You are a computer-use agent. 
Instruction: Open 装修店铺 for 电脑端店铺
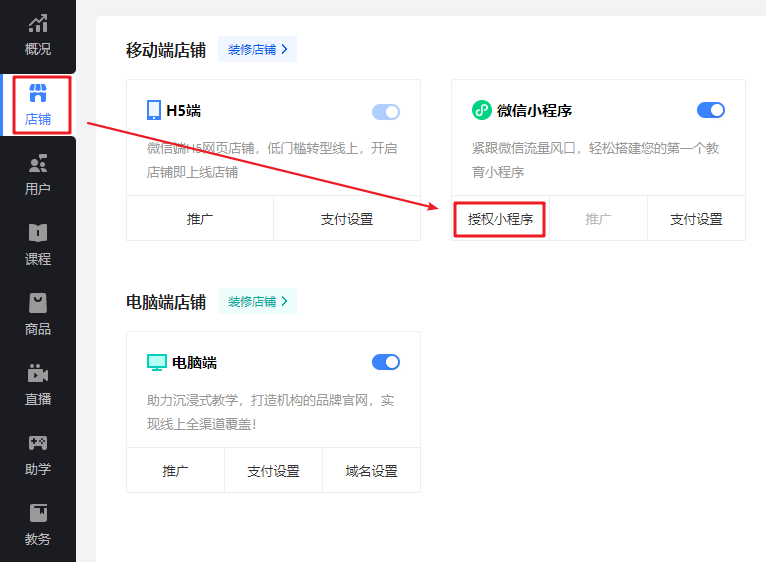pos(257,302)
